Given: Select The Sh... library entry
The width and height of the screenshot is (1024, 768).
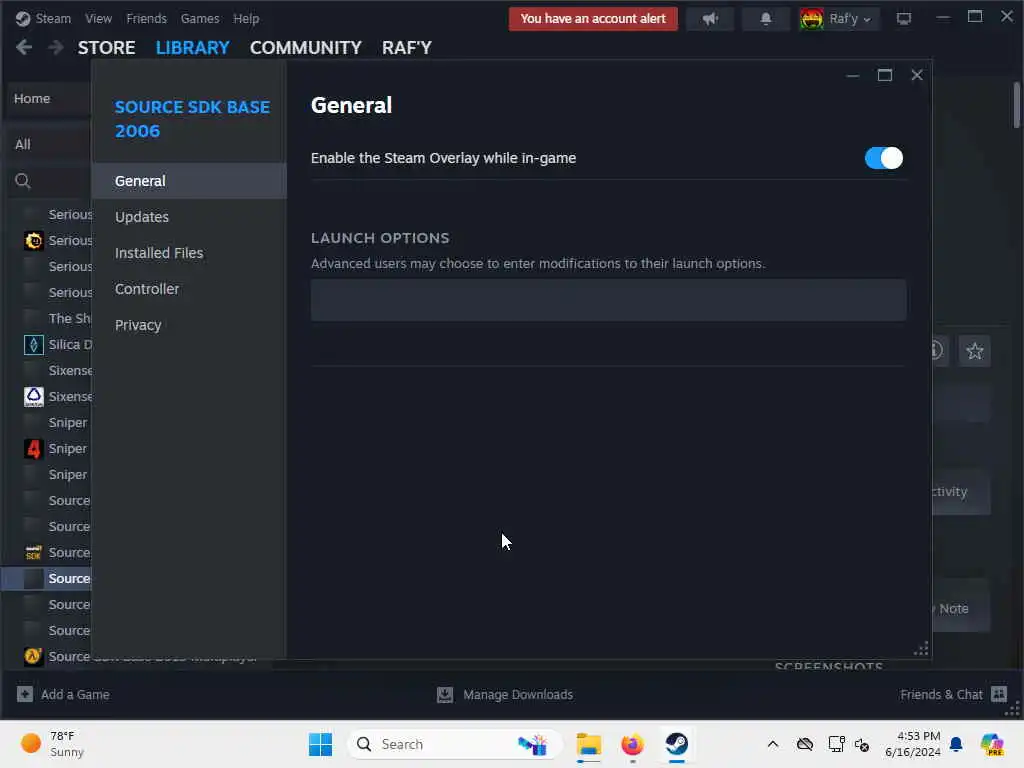Looking at the screenshot, I should [69, 318].
